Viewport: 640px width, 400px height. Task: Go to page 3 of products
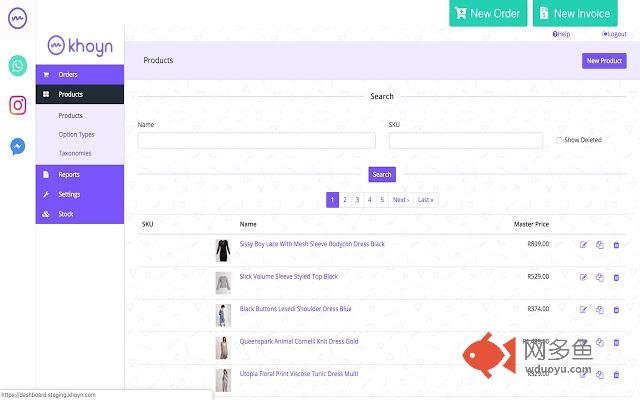click(357, 200)
